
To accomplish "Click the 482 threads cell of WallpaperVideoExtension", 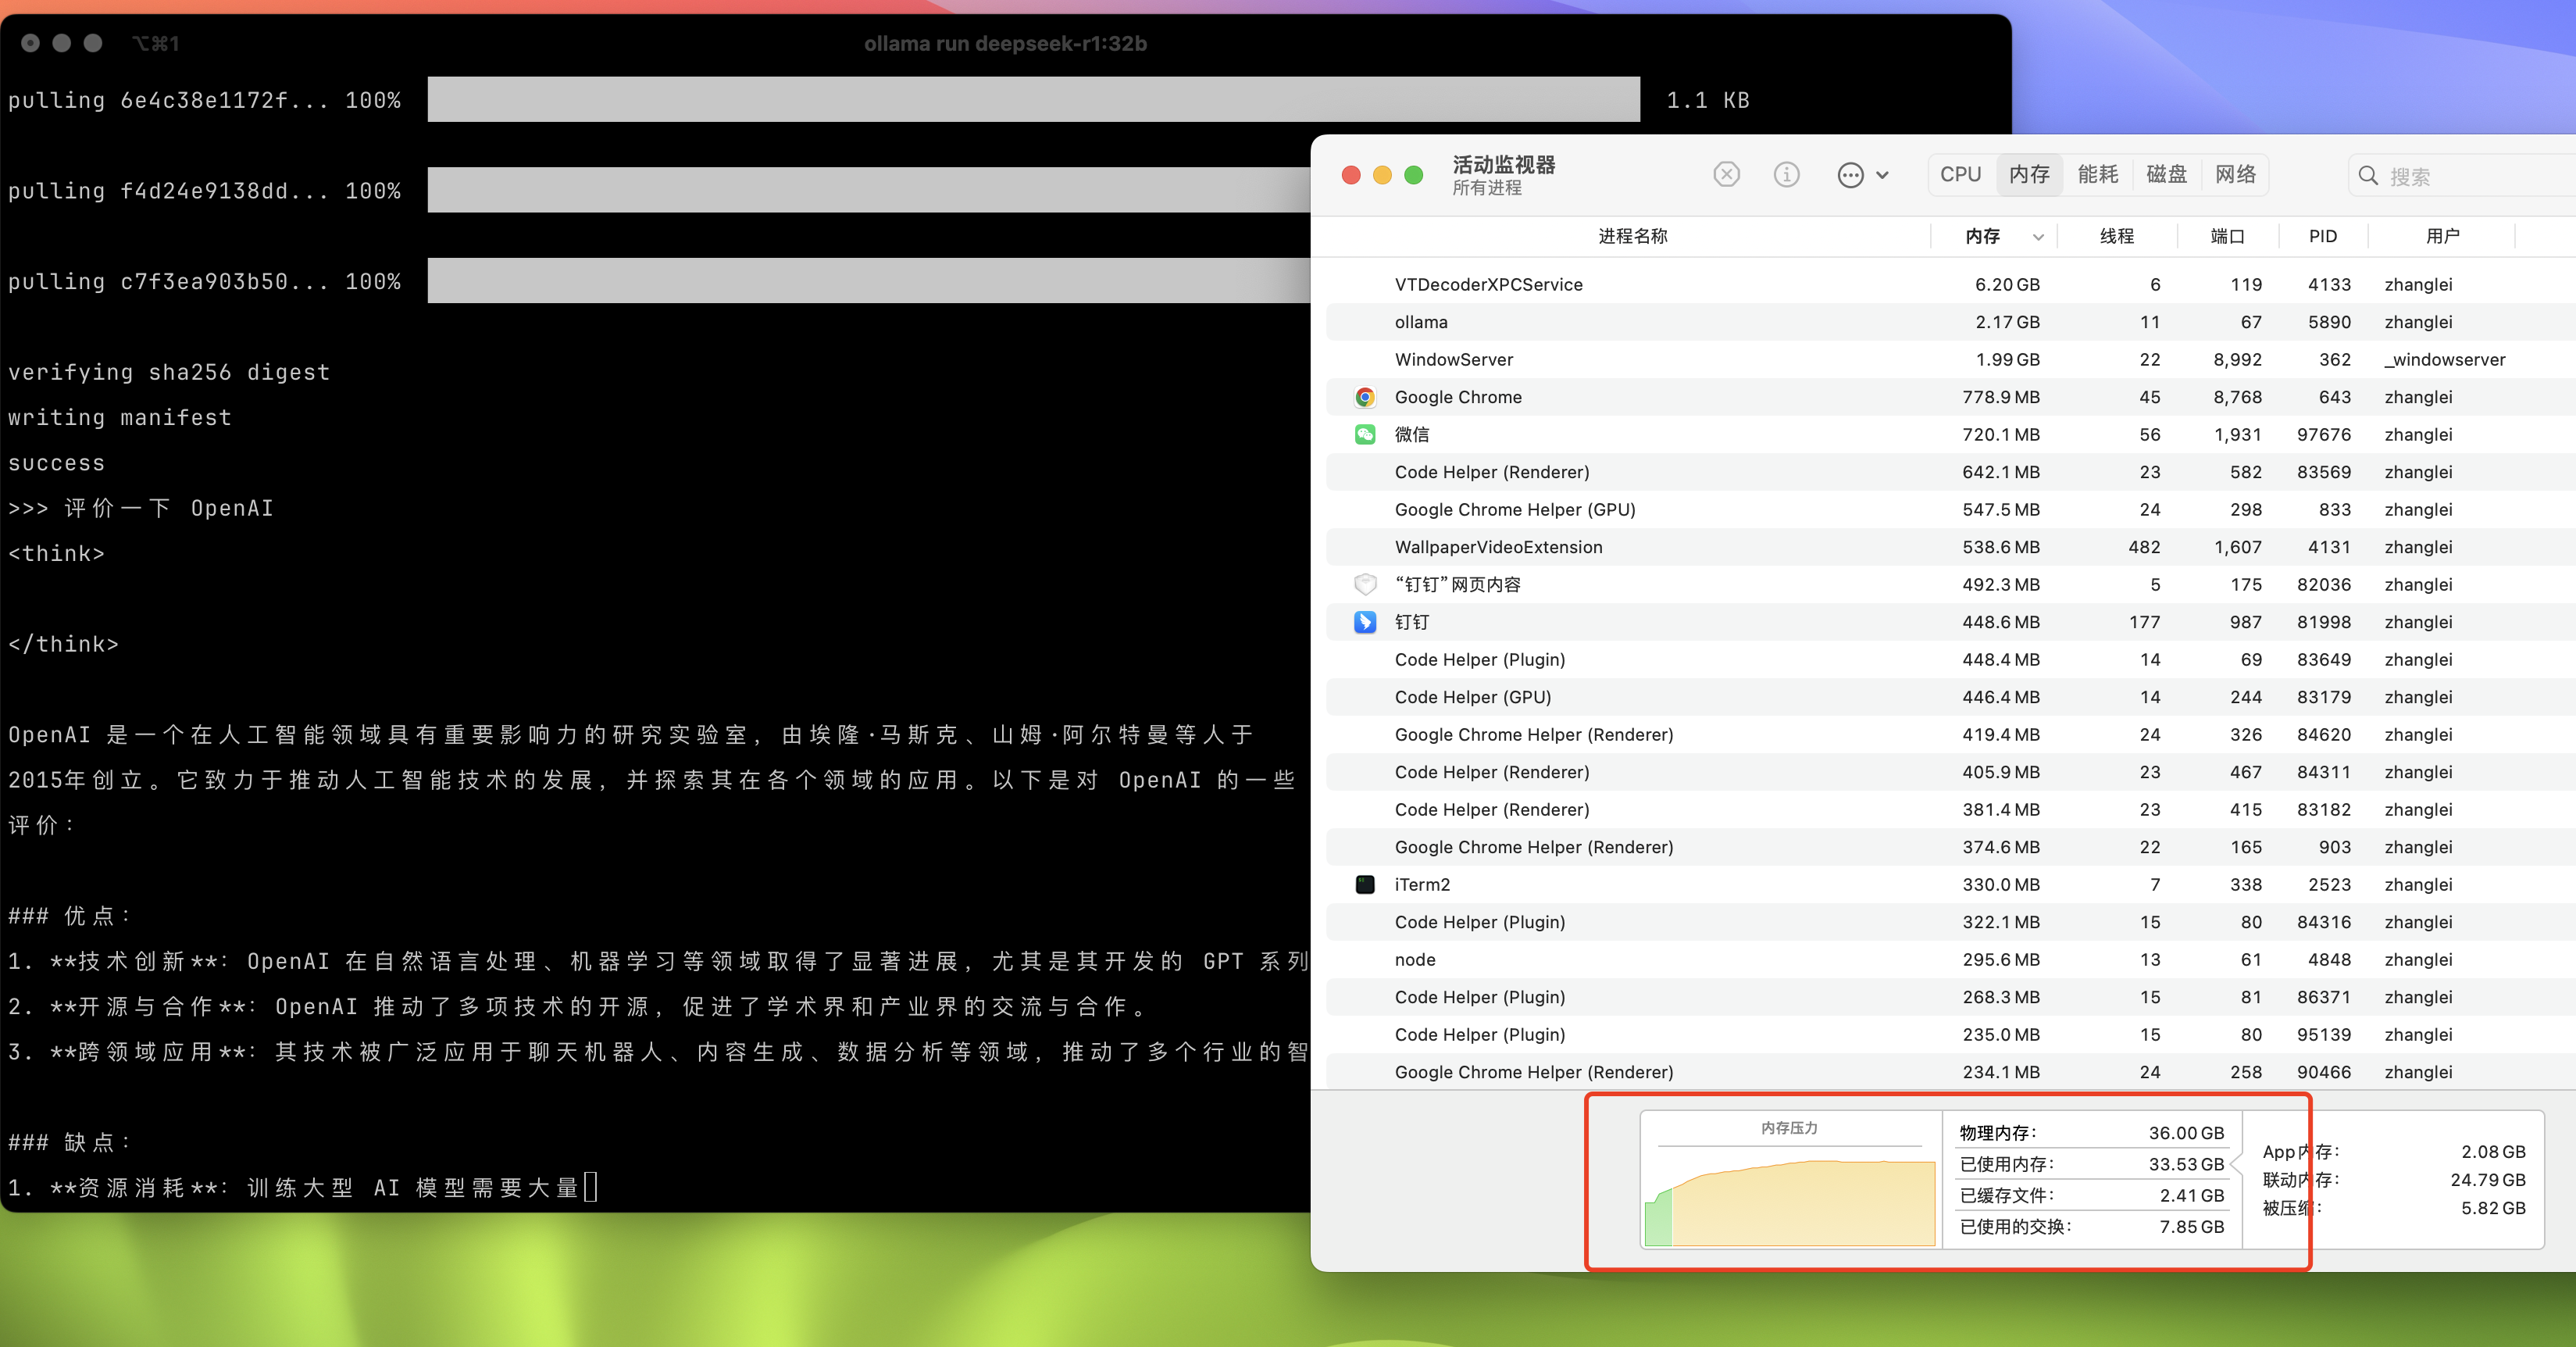I will point(2143,547).
